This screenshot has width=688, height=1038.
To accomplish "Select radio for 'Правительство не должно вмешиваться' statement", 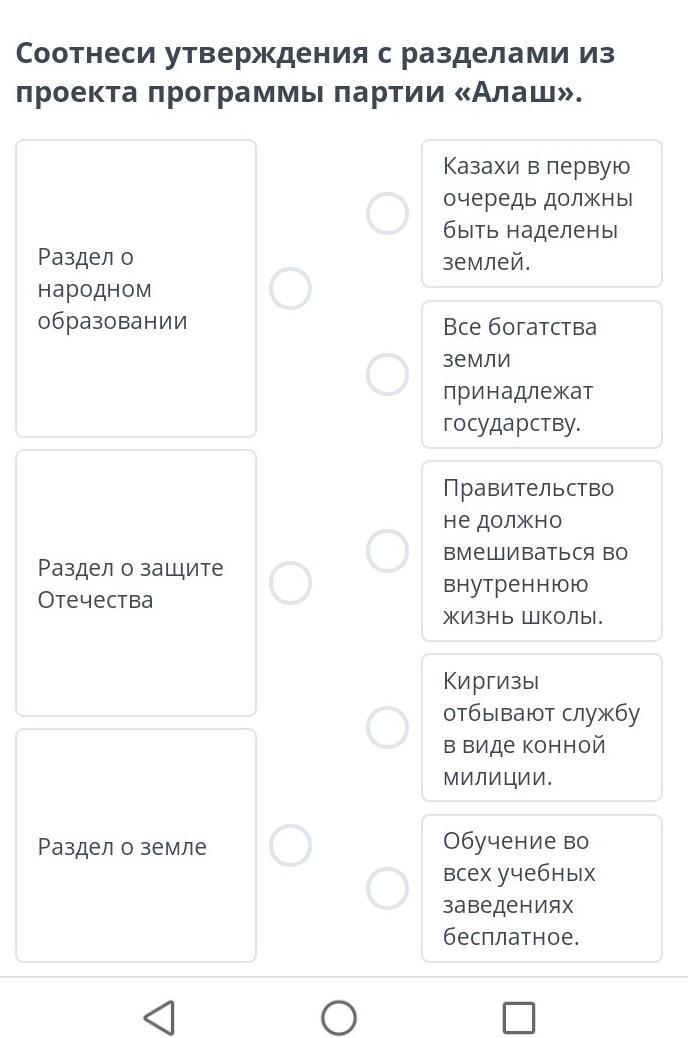I will tap(387, 551).
